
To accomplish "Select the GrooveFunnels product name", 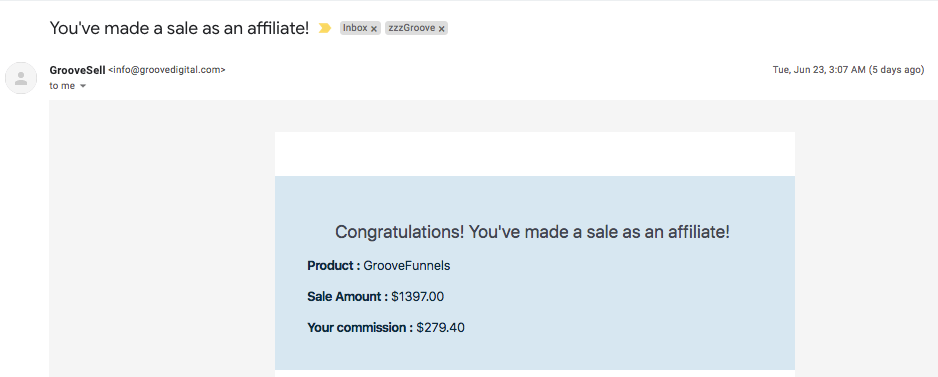I will [x=407, y=266].
